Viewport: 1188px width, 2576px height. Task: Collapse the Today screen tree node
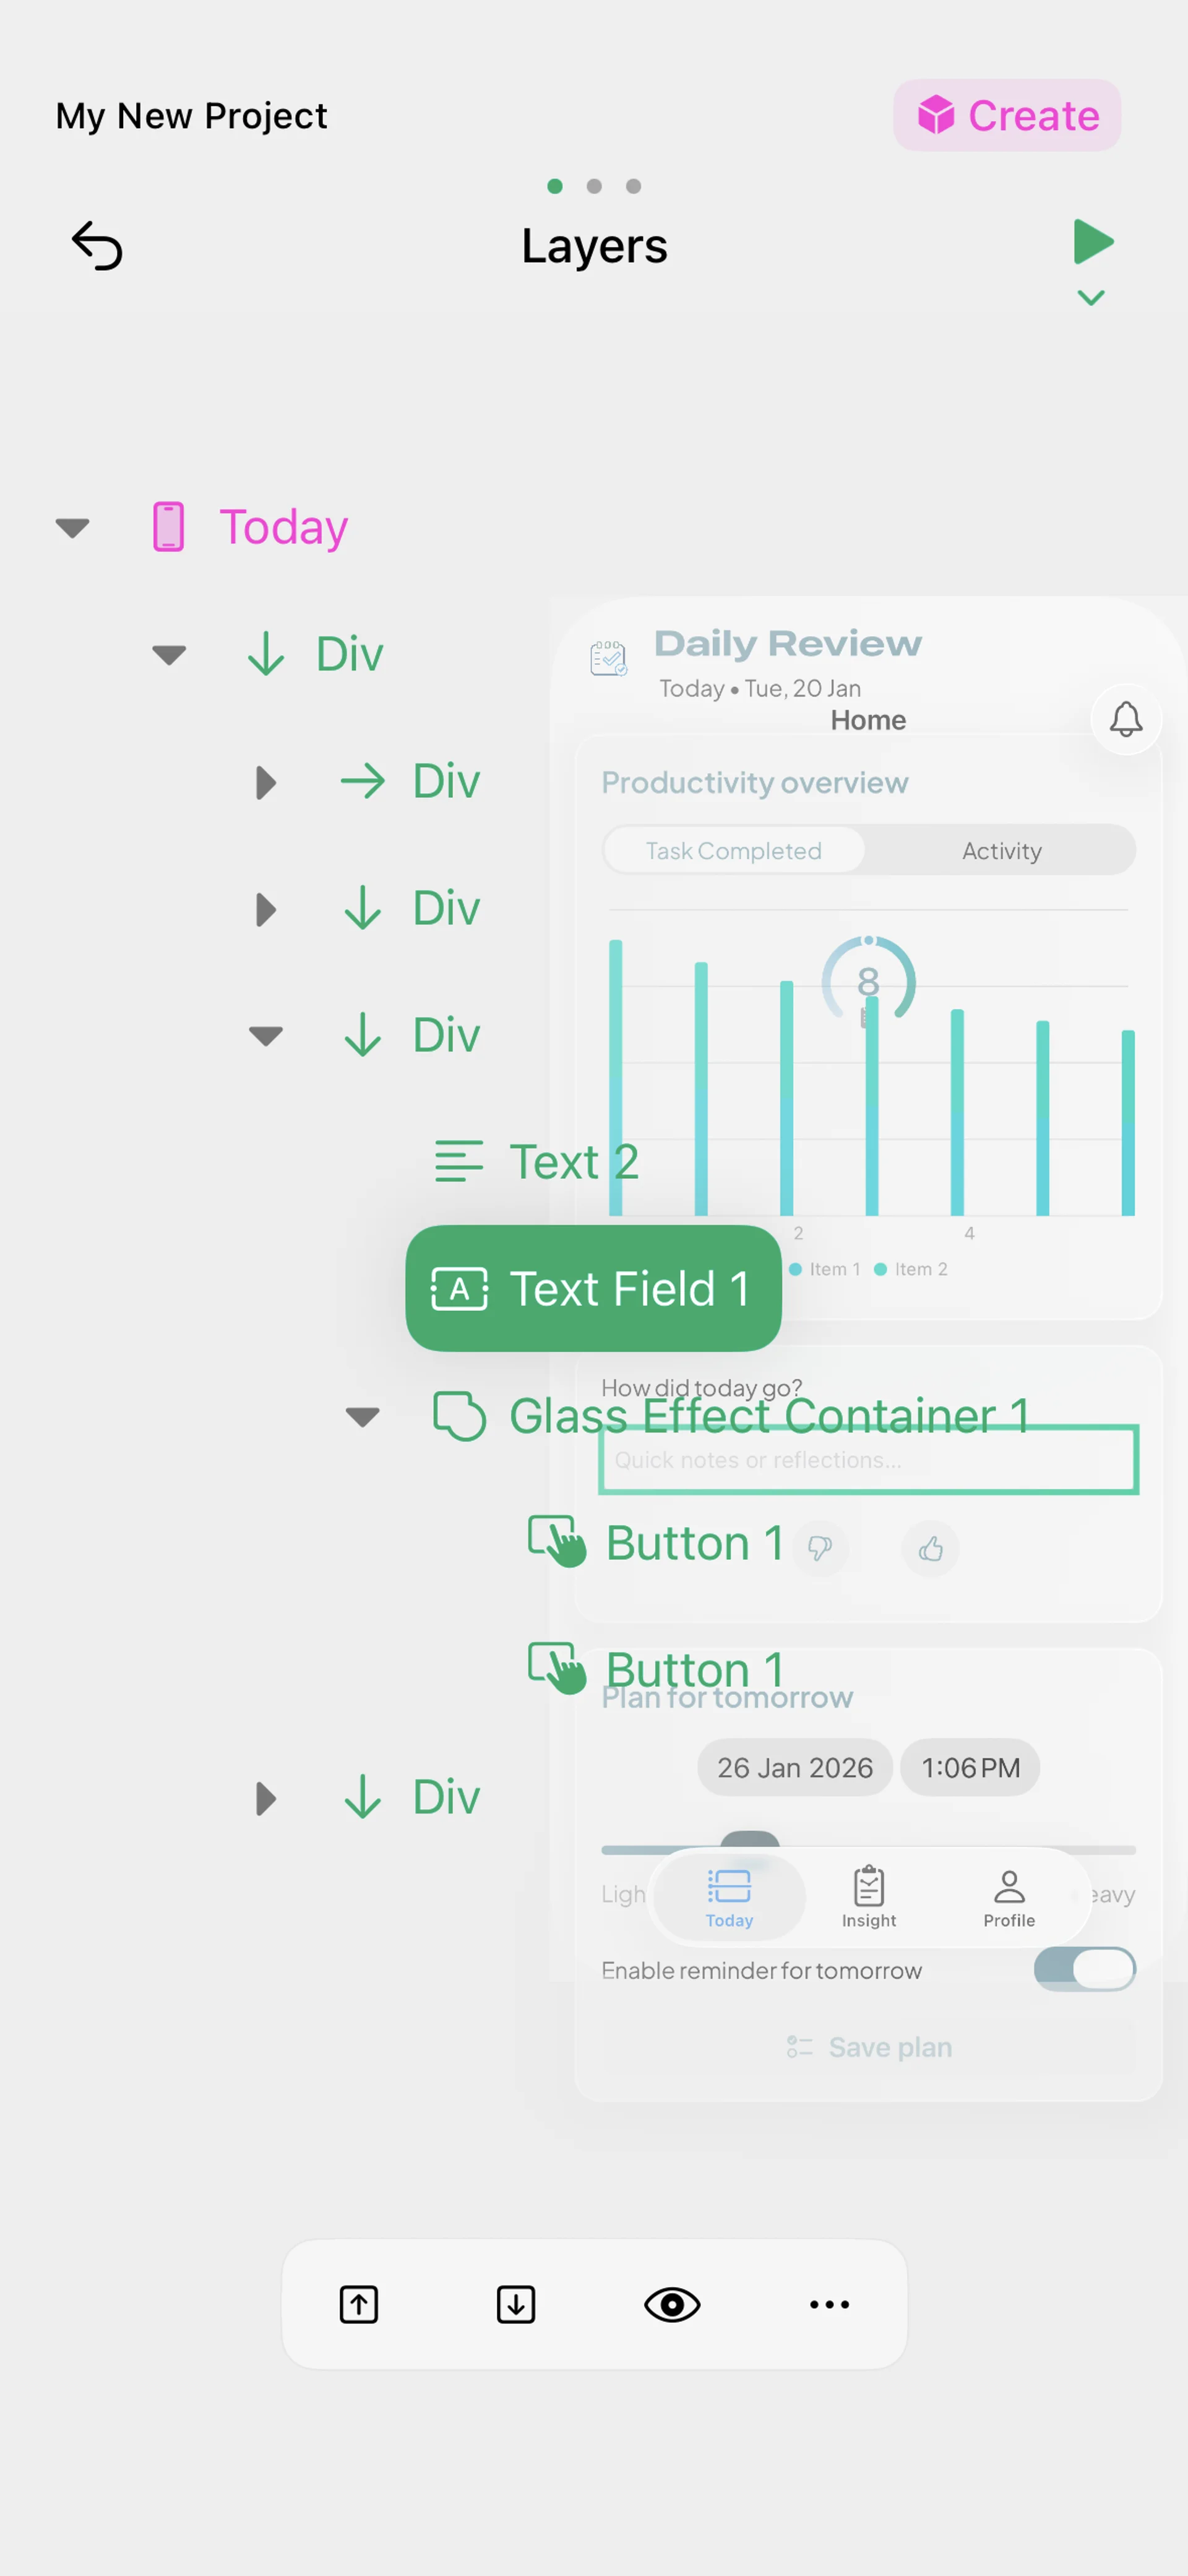tap(72, 527)
